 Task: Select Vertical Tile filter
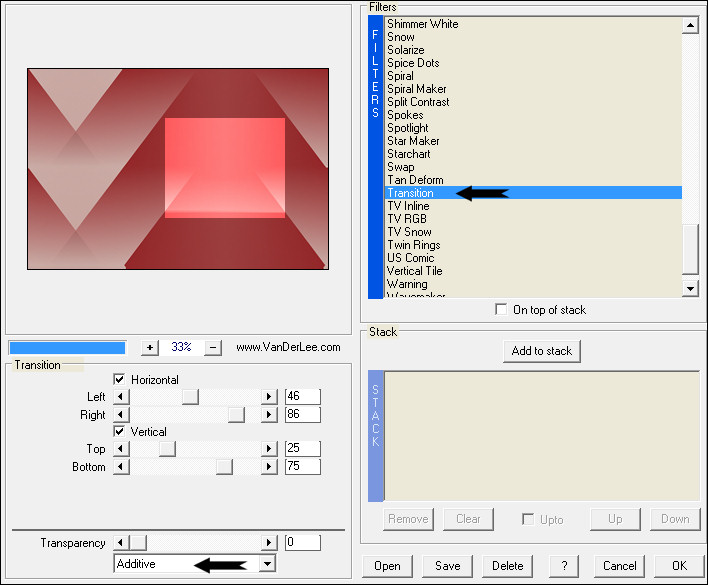533,271
